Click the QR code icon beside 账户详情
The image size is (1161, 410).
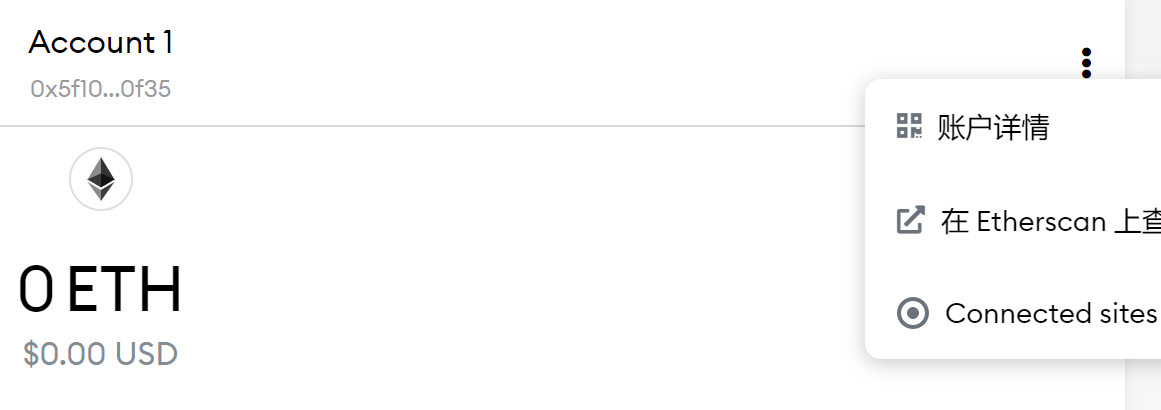tap(909, 126)
